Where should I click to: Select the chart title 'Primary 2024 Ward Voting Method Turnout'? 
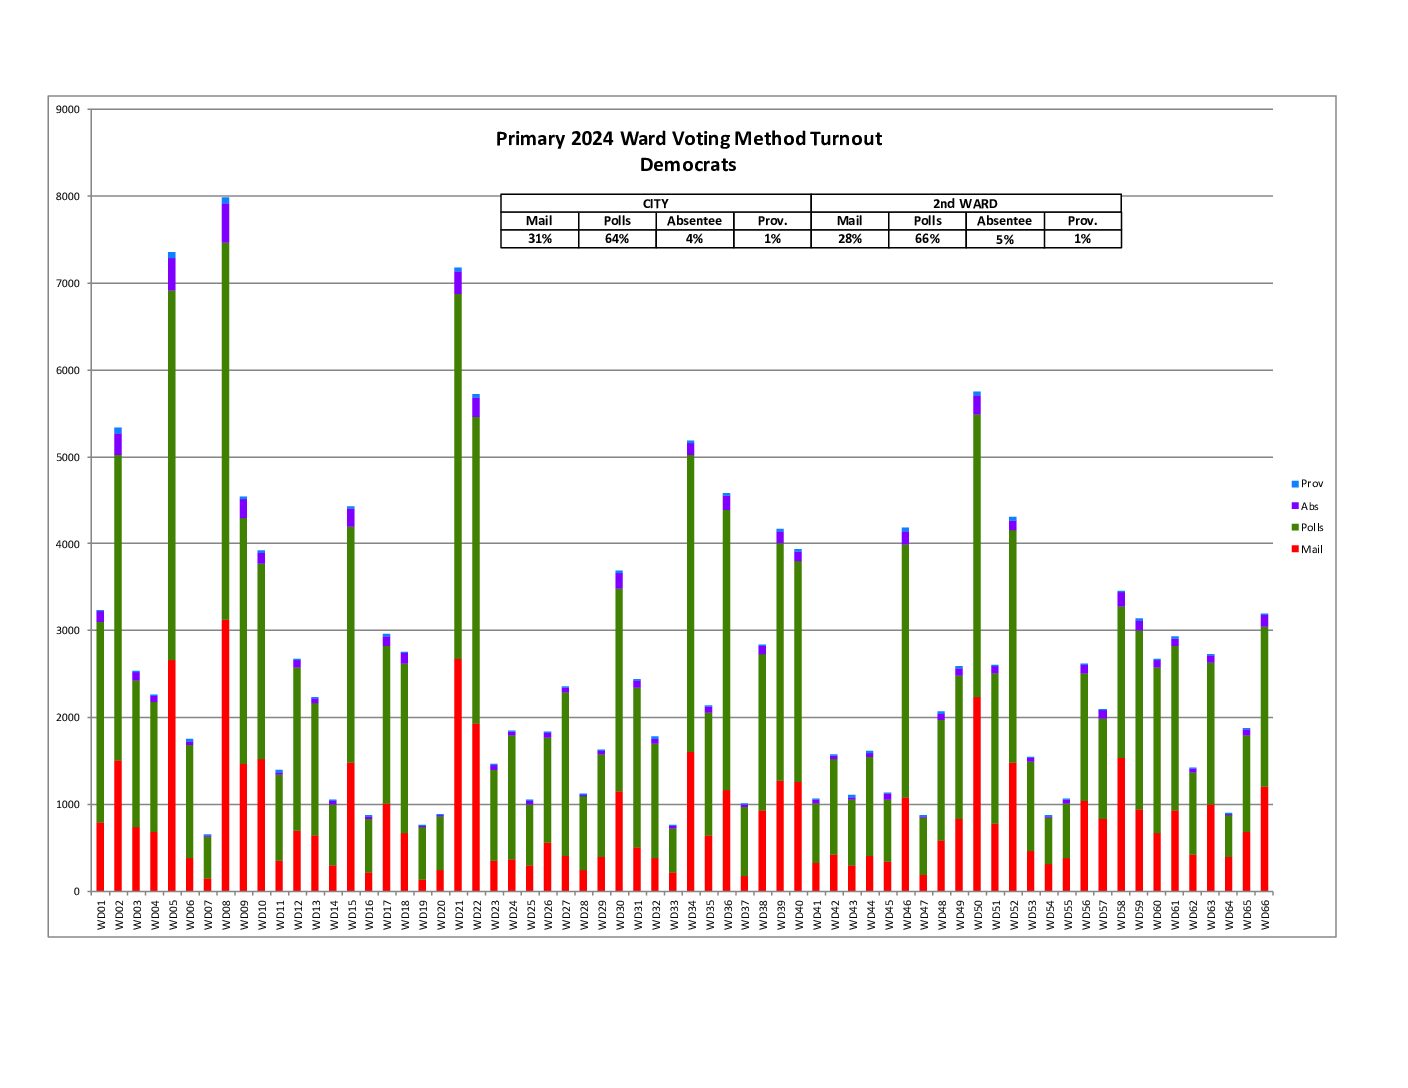[x=688, y=139]
